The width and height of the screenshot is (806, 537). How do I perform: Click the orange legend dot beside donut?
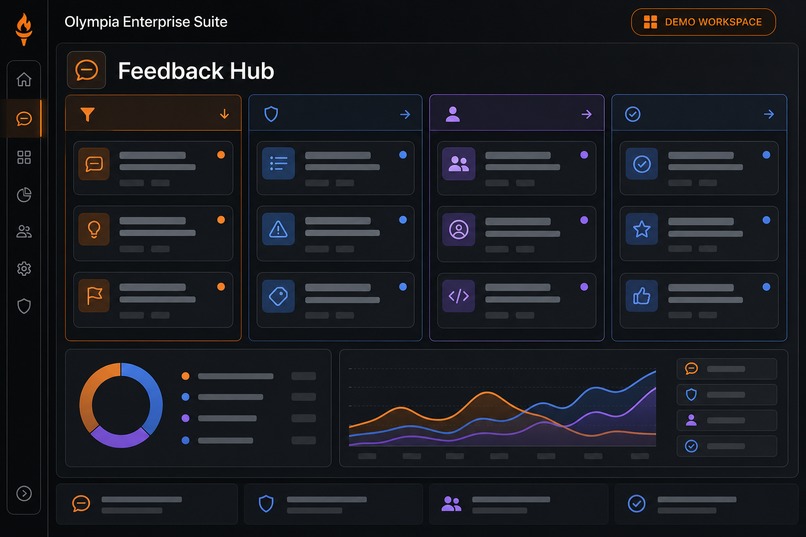point(186,376)
